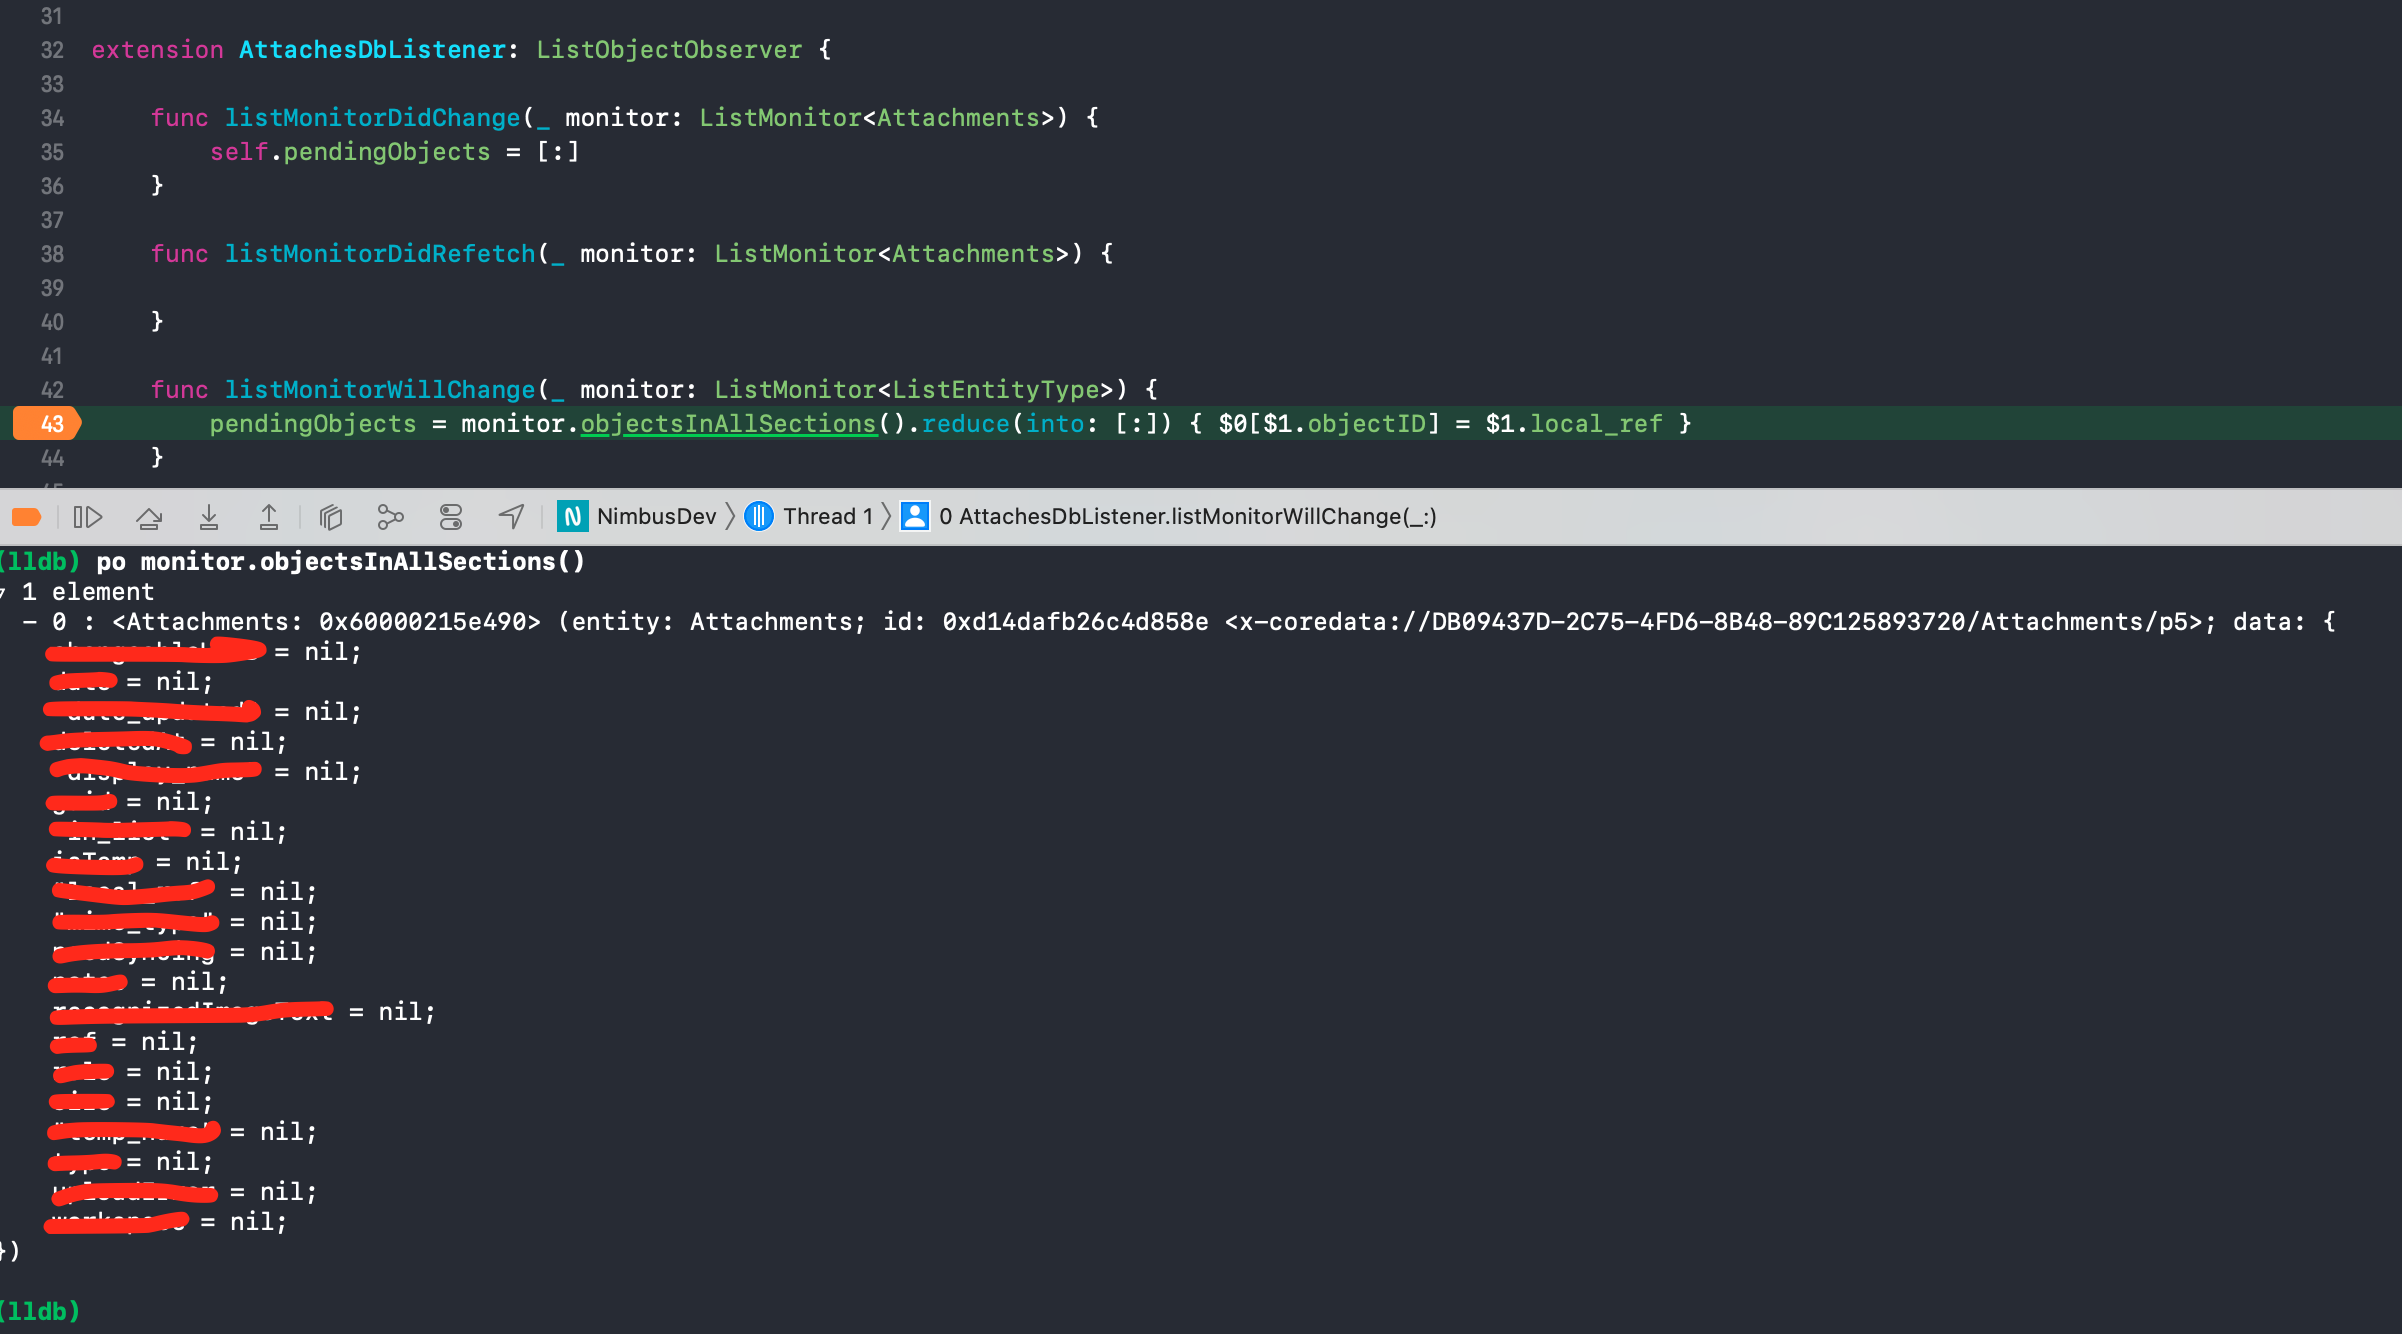2402x1334 pixels.
Task: Click Continue program execution button
Action: coord(88,517)
